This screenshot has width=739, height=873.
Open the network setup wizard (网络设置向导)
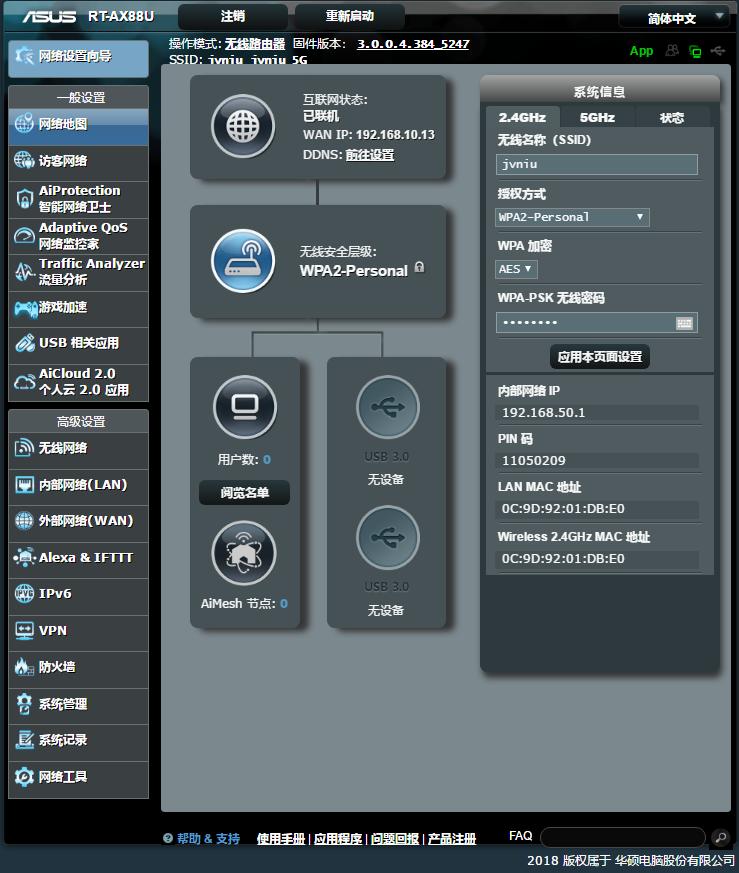(x=79, y=58)
